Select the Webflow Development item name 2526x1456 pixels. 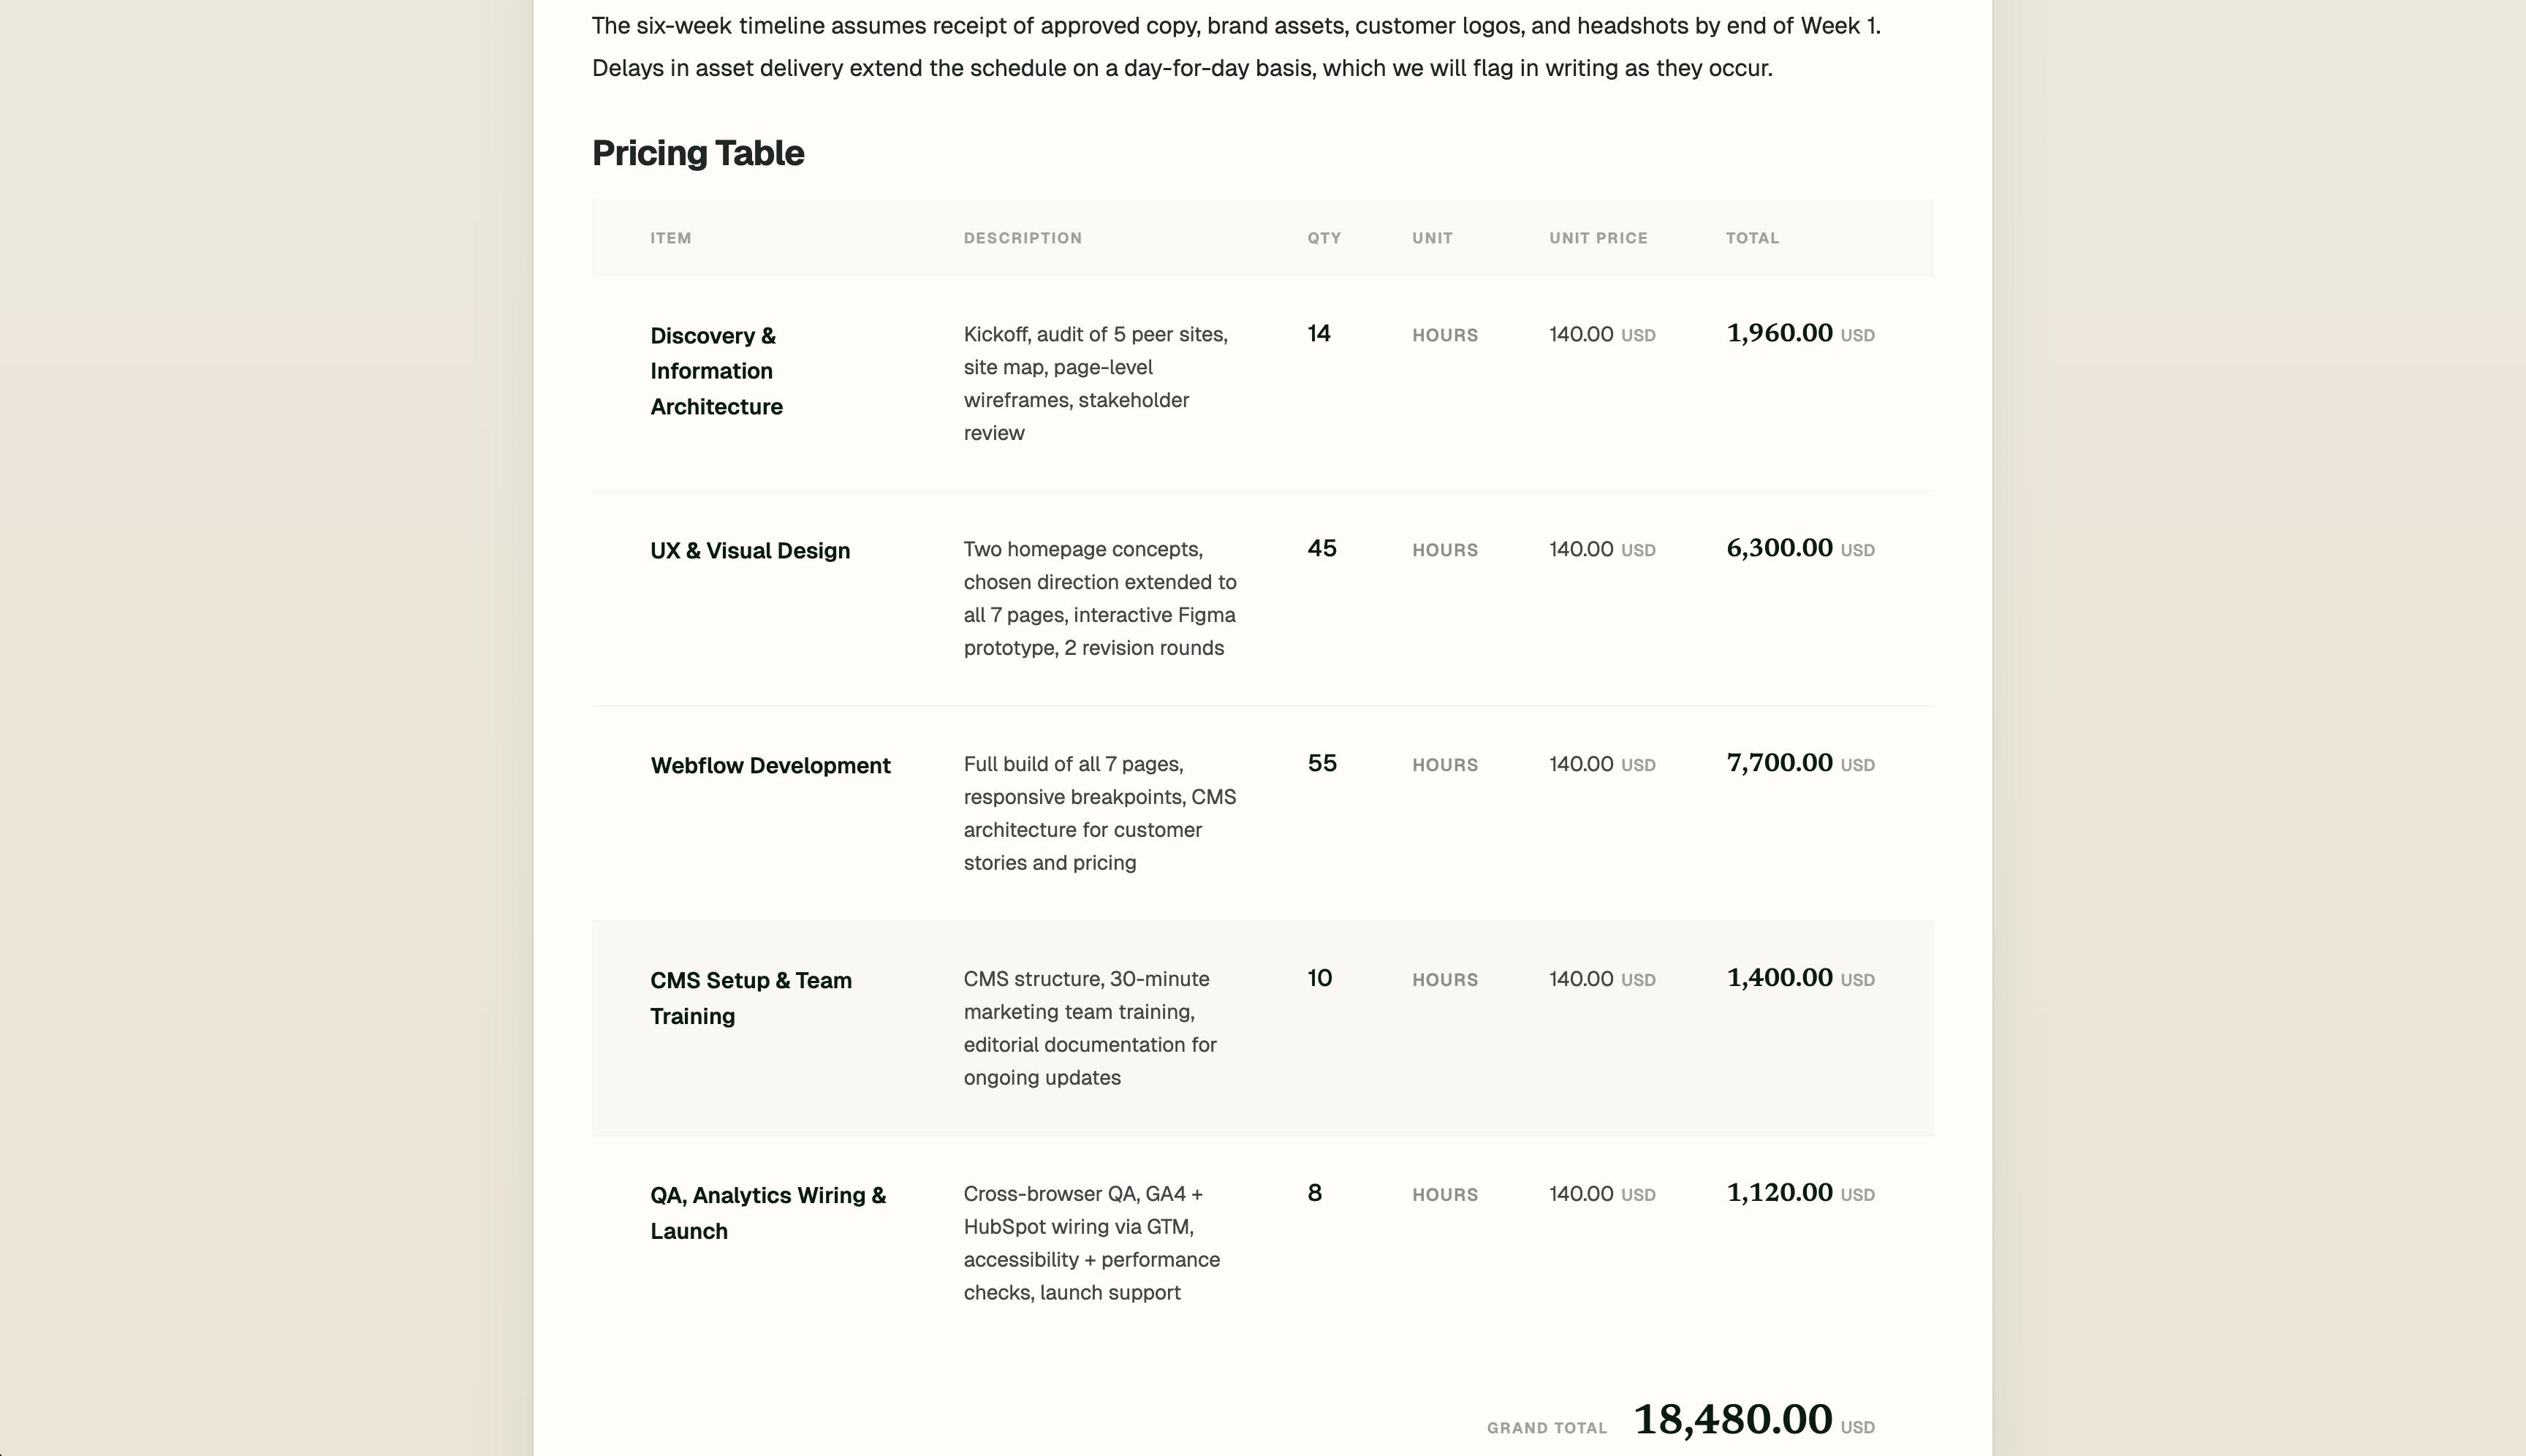pyautogui.click(x=770, y=766)
